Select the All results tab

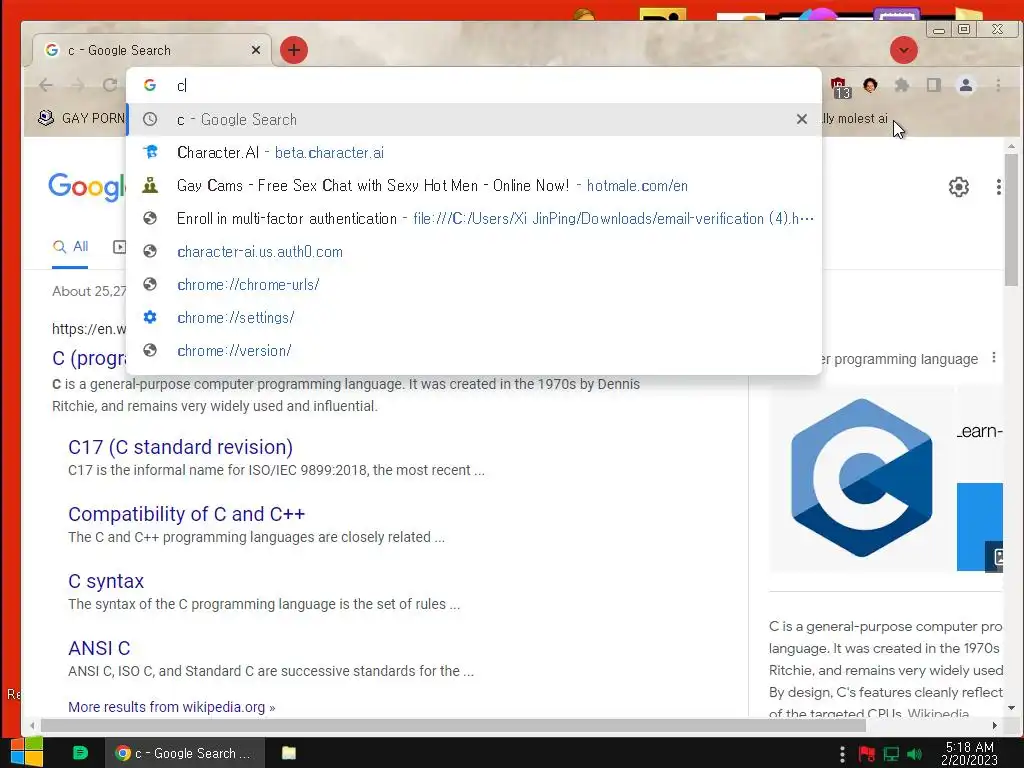(x=71, y=247)
